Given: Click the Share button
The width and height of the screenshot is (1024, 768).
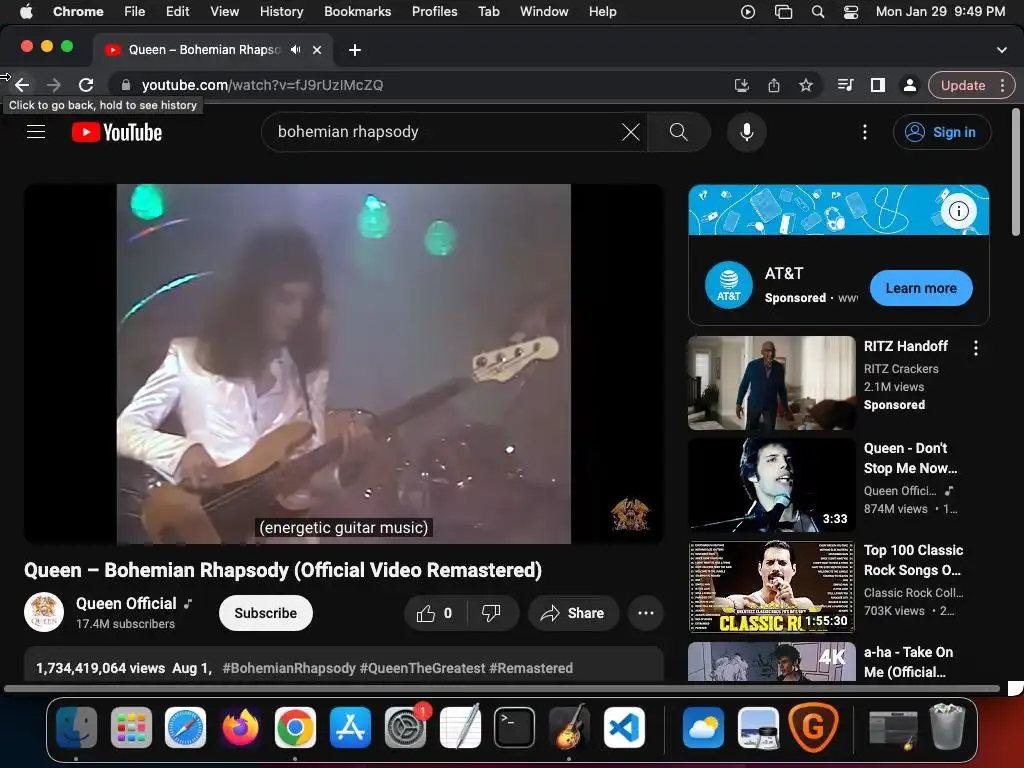Looking at the screenshot, I should 573,613.
